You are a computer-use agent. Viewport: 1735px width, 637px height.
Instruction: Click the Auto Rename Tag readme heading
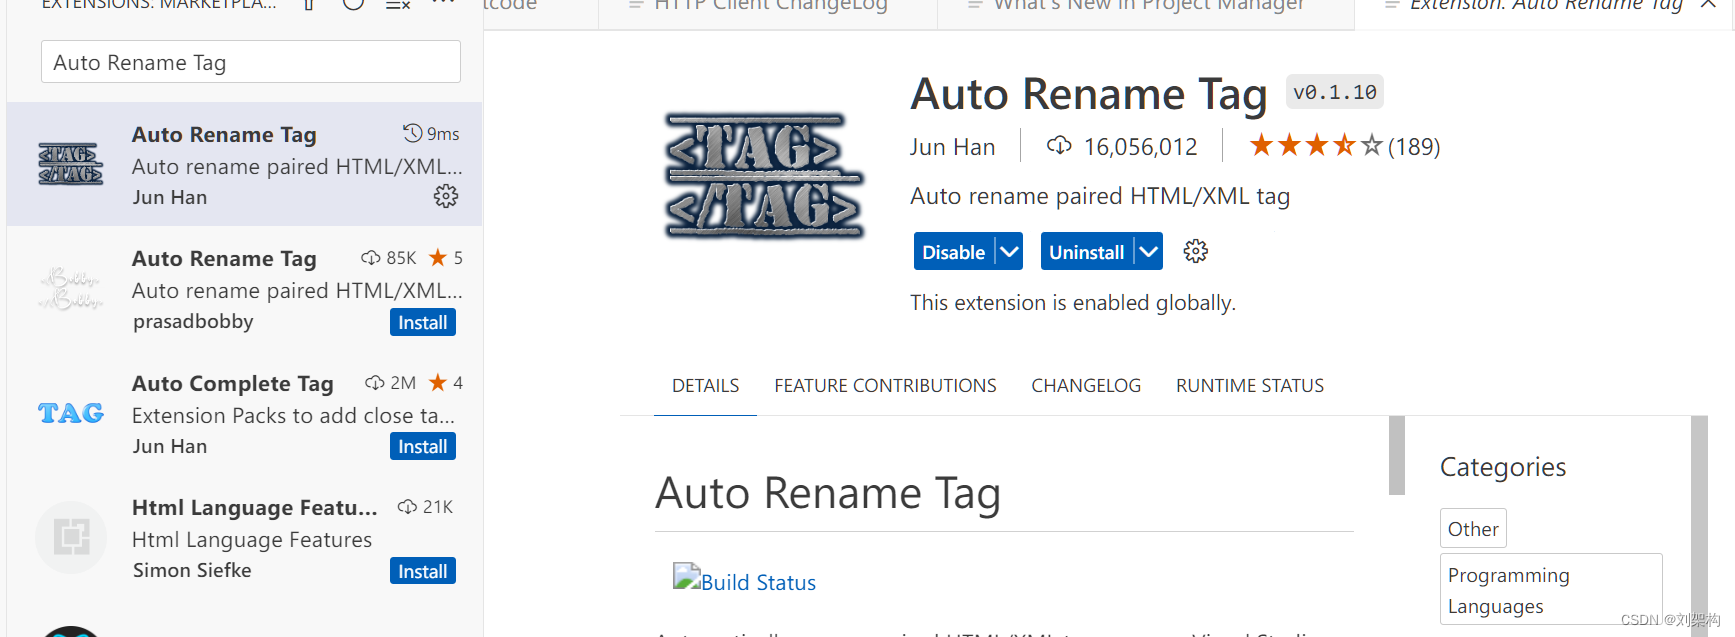828,493
